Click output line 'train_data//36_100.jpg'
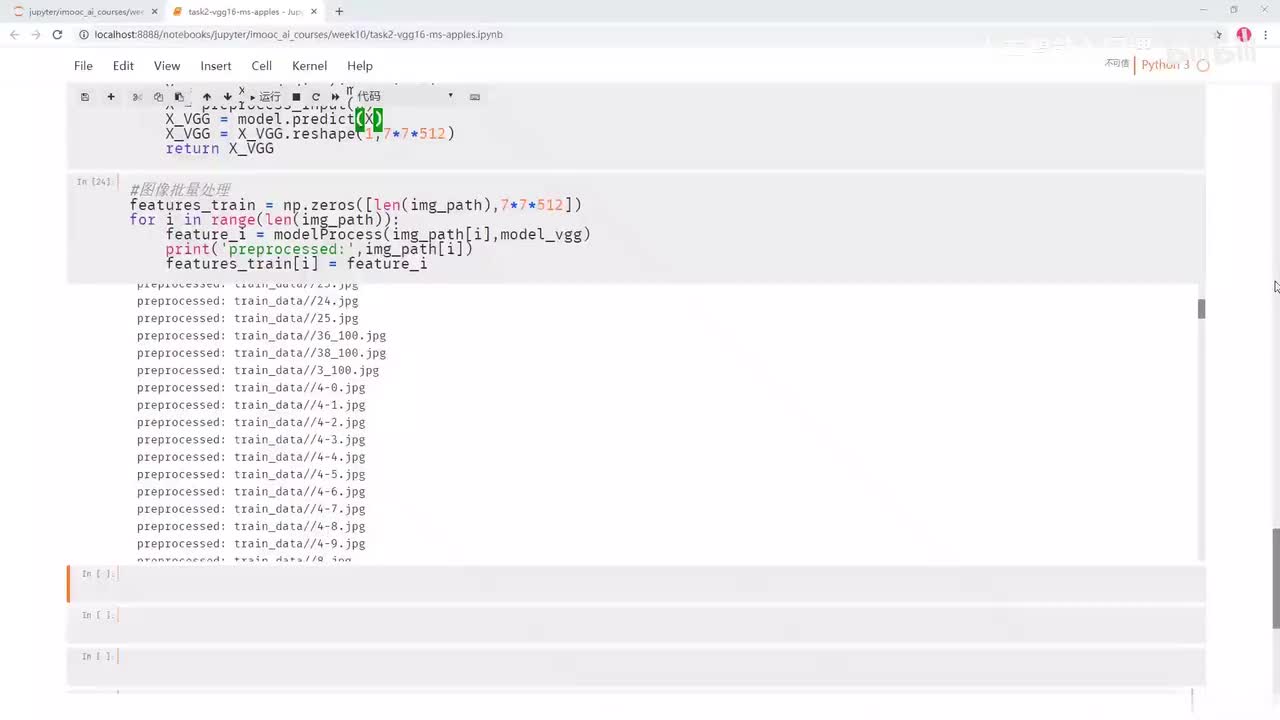The height and width of the screenshot is (720, 1280). (x=261, y=336)
